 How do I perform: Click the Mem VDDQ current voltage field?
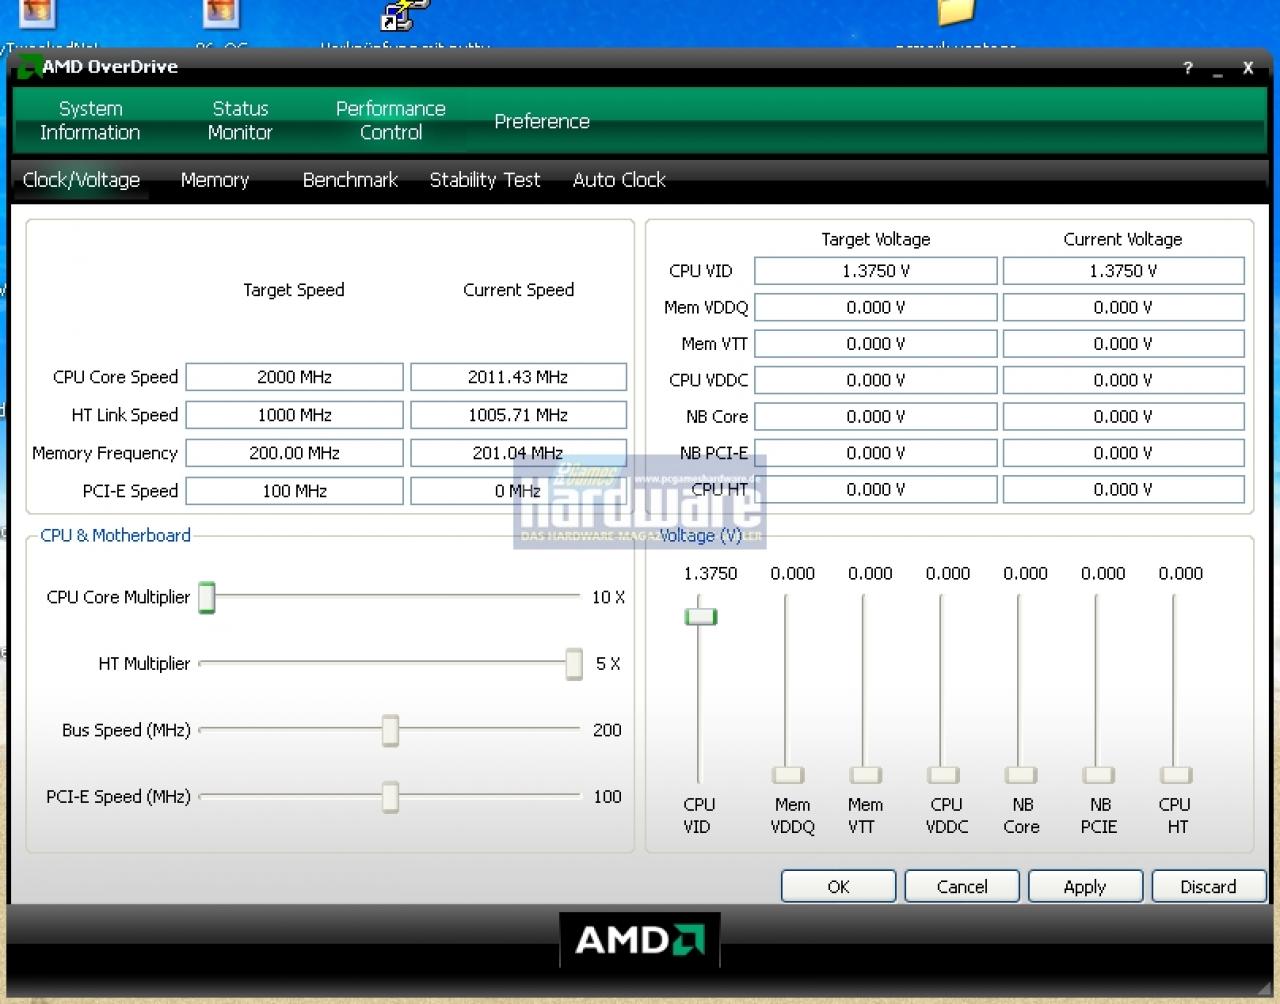(1124, 307)
